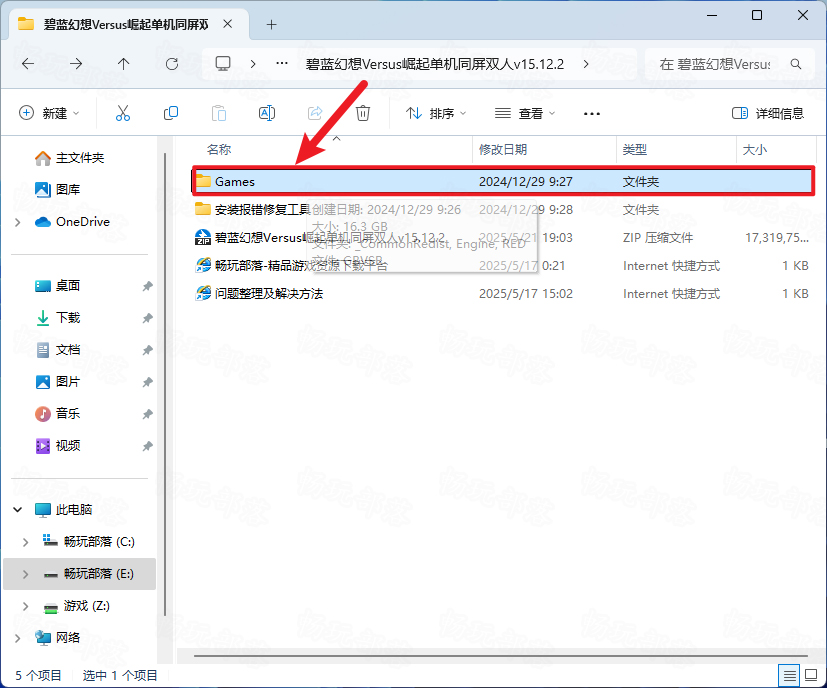Select the 碧蓝幻想Versus ZIP archive file
The width and height of the screenshot is (827, 688).
(503, 237)
